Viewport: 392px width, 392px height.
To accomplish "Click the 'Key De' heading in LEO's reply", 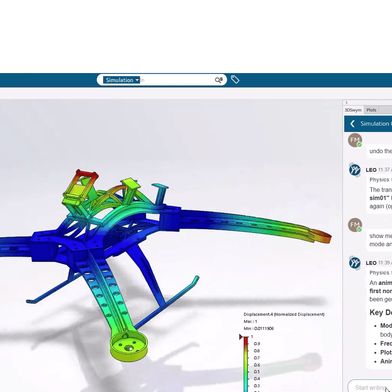I will (381, 313).
